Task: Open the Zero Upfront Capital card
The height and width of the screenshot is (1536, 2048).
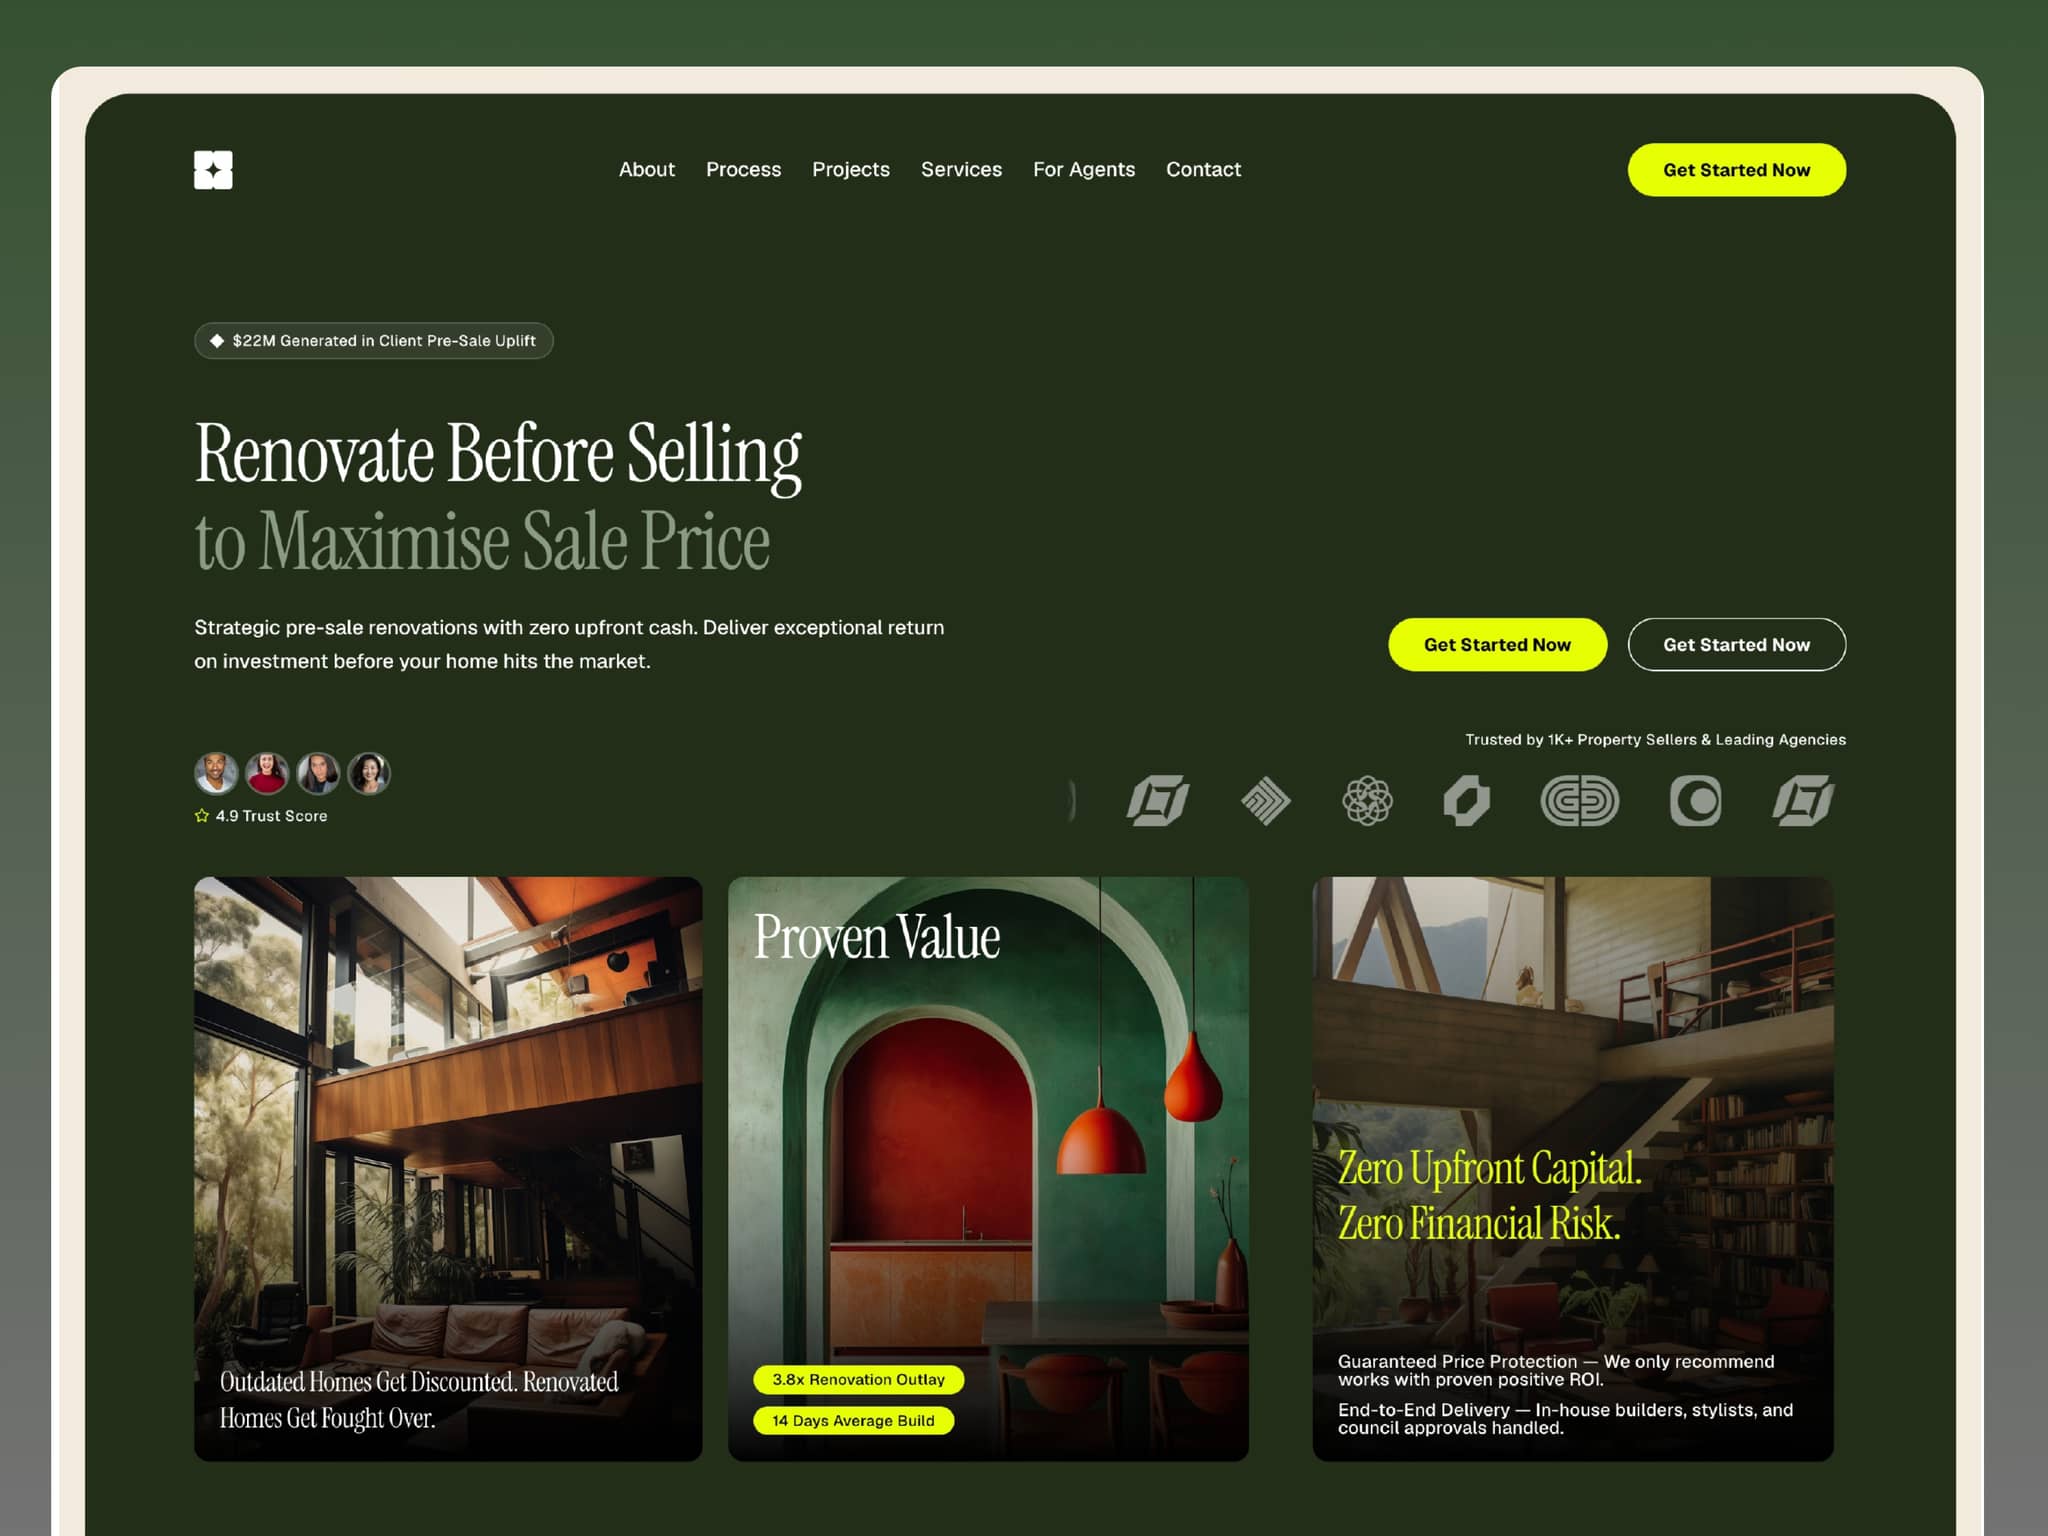Action: click(1573, 1169)
